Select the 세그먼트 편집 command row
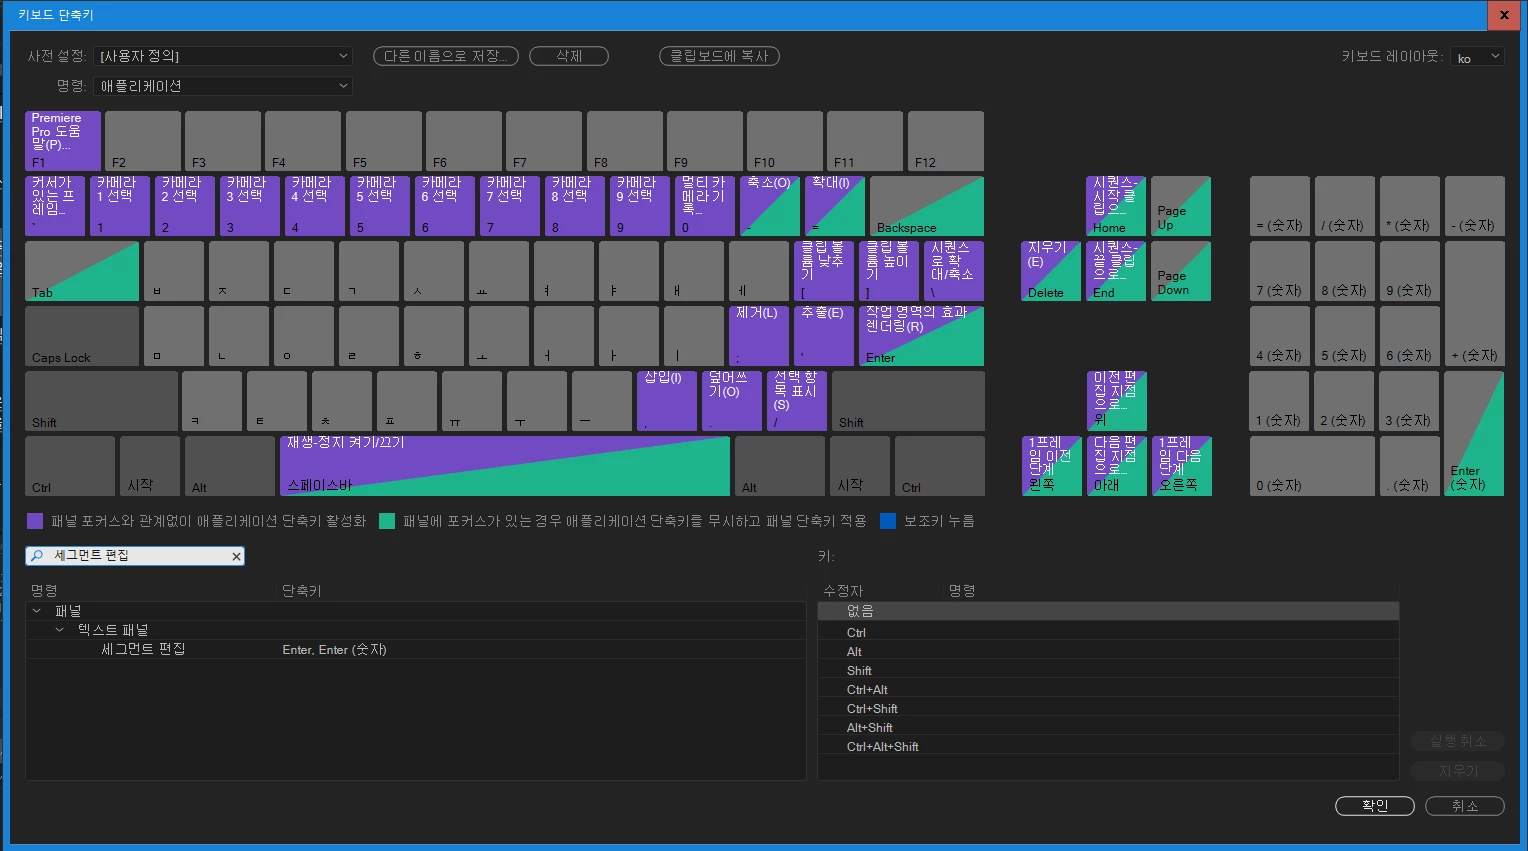 [x=415, y=649]
